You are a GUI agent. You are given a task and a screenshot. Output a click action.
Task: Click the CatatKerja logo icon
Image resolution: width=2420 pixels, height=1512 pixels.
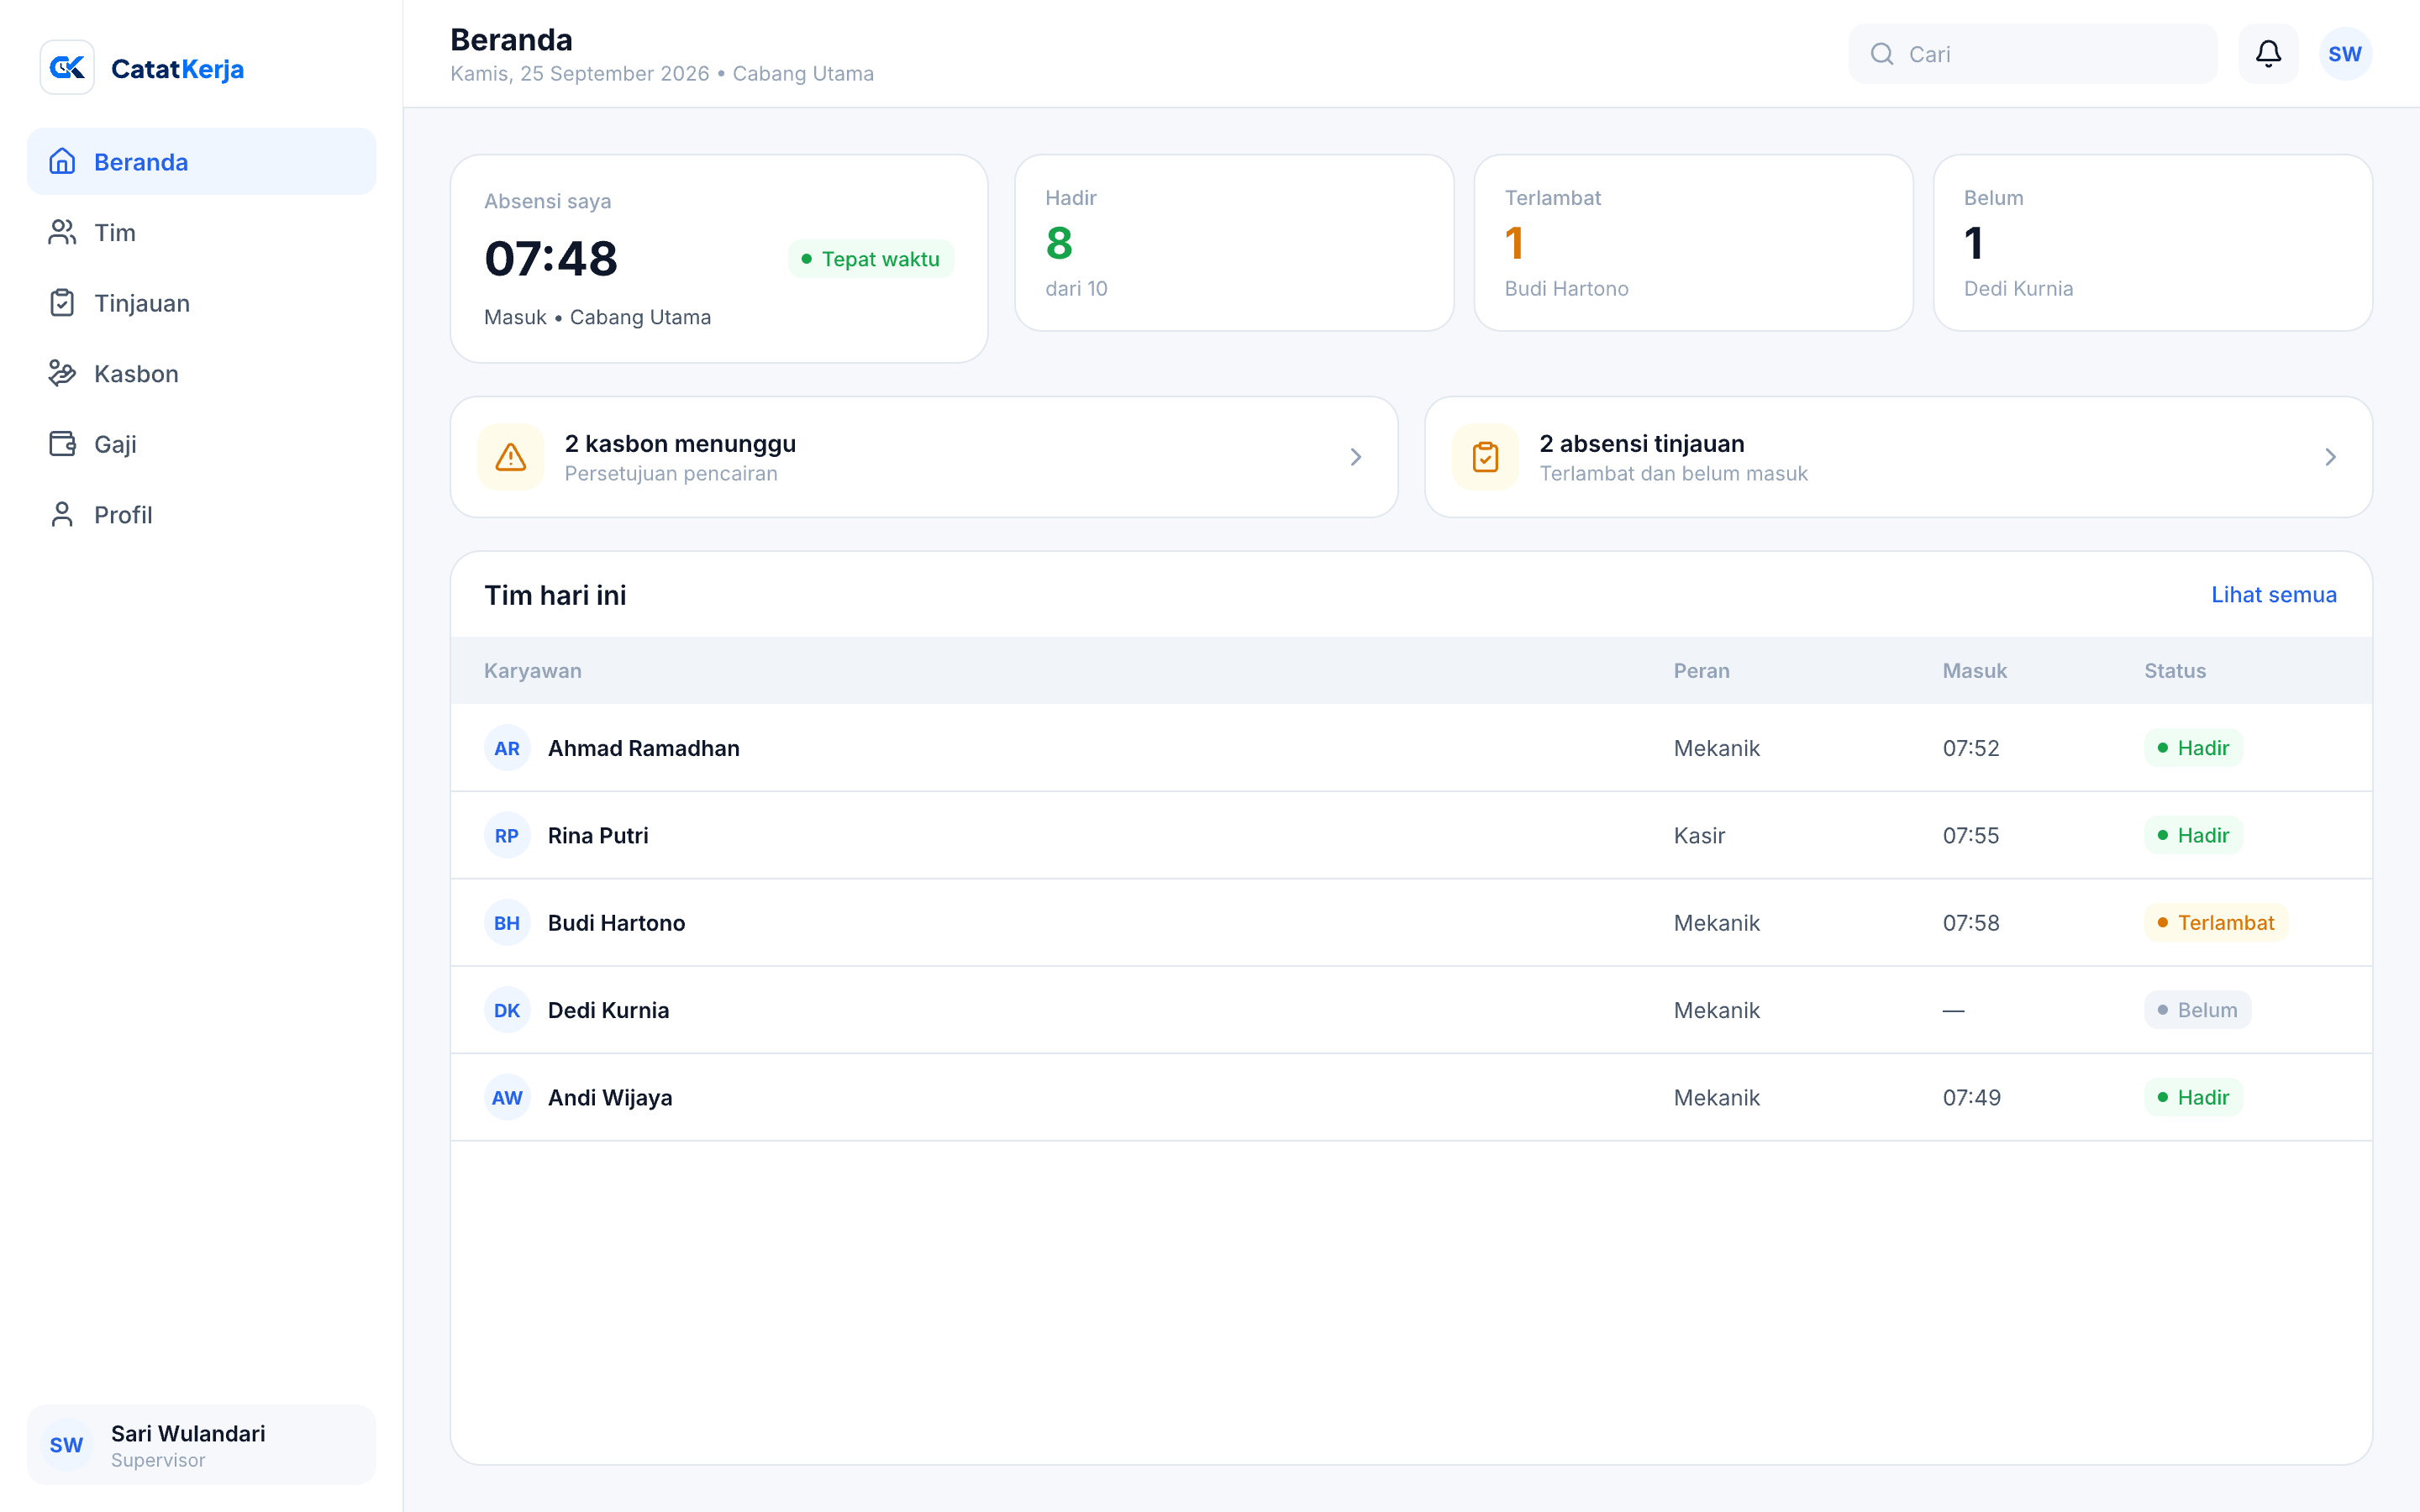tap(67, 68)
